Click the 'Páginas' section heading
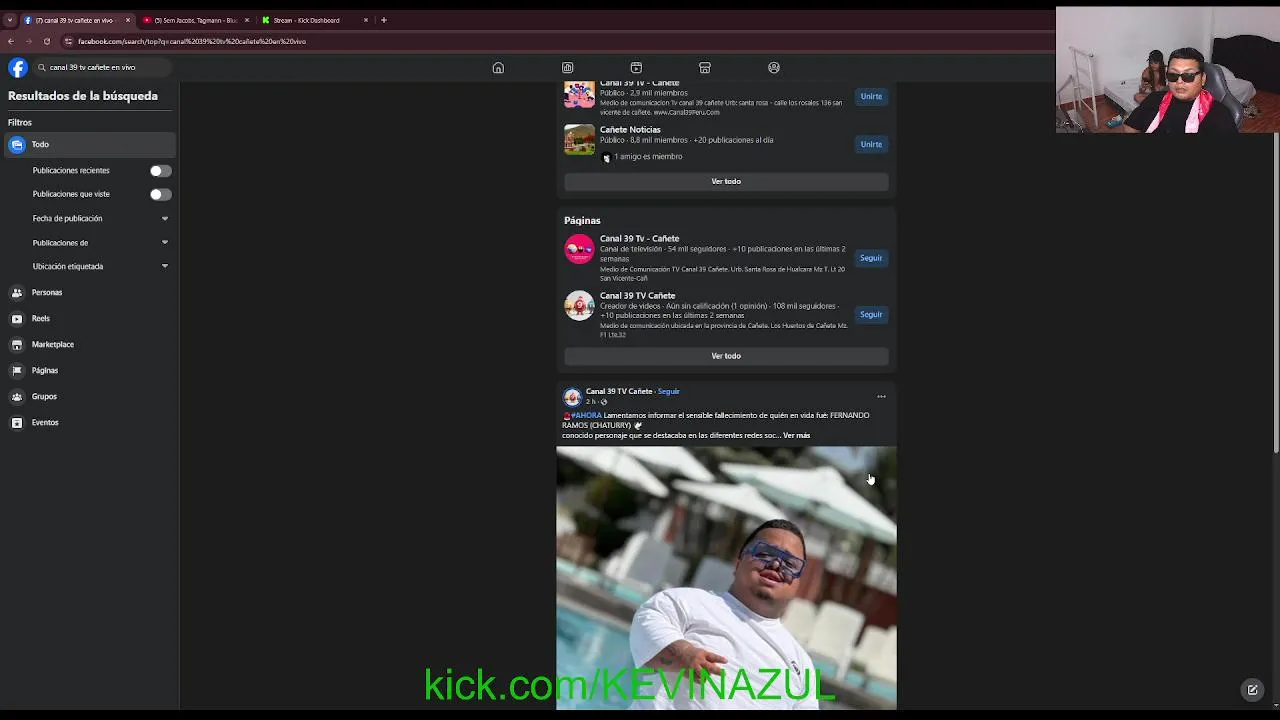The image size is (1280, 720). (582, 220)
